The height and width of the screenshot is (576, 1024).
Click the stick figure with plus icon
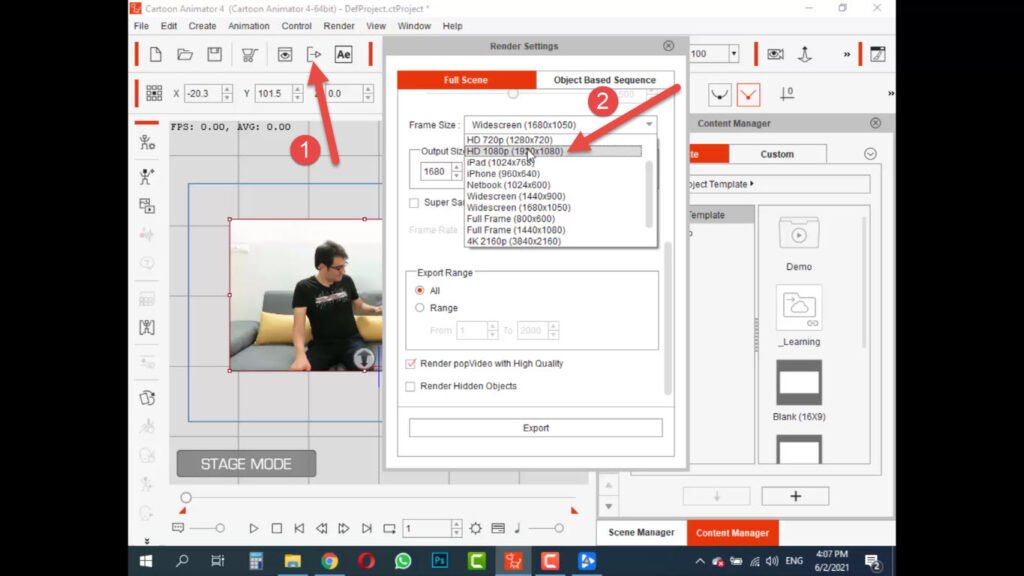(x=147, y=176)
